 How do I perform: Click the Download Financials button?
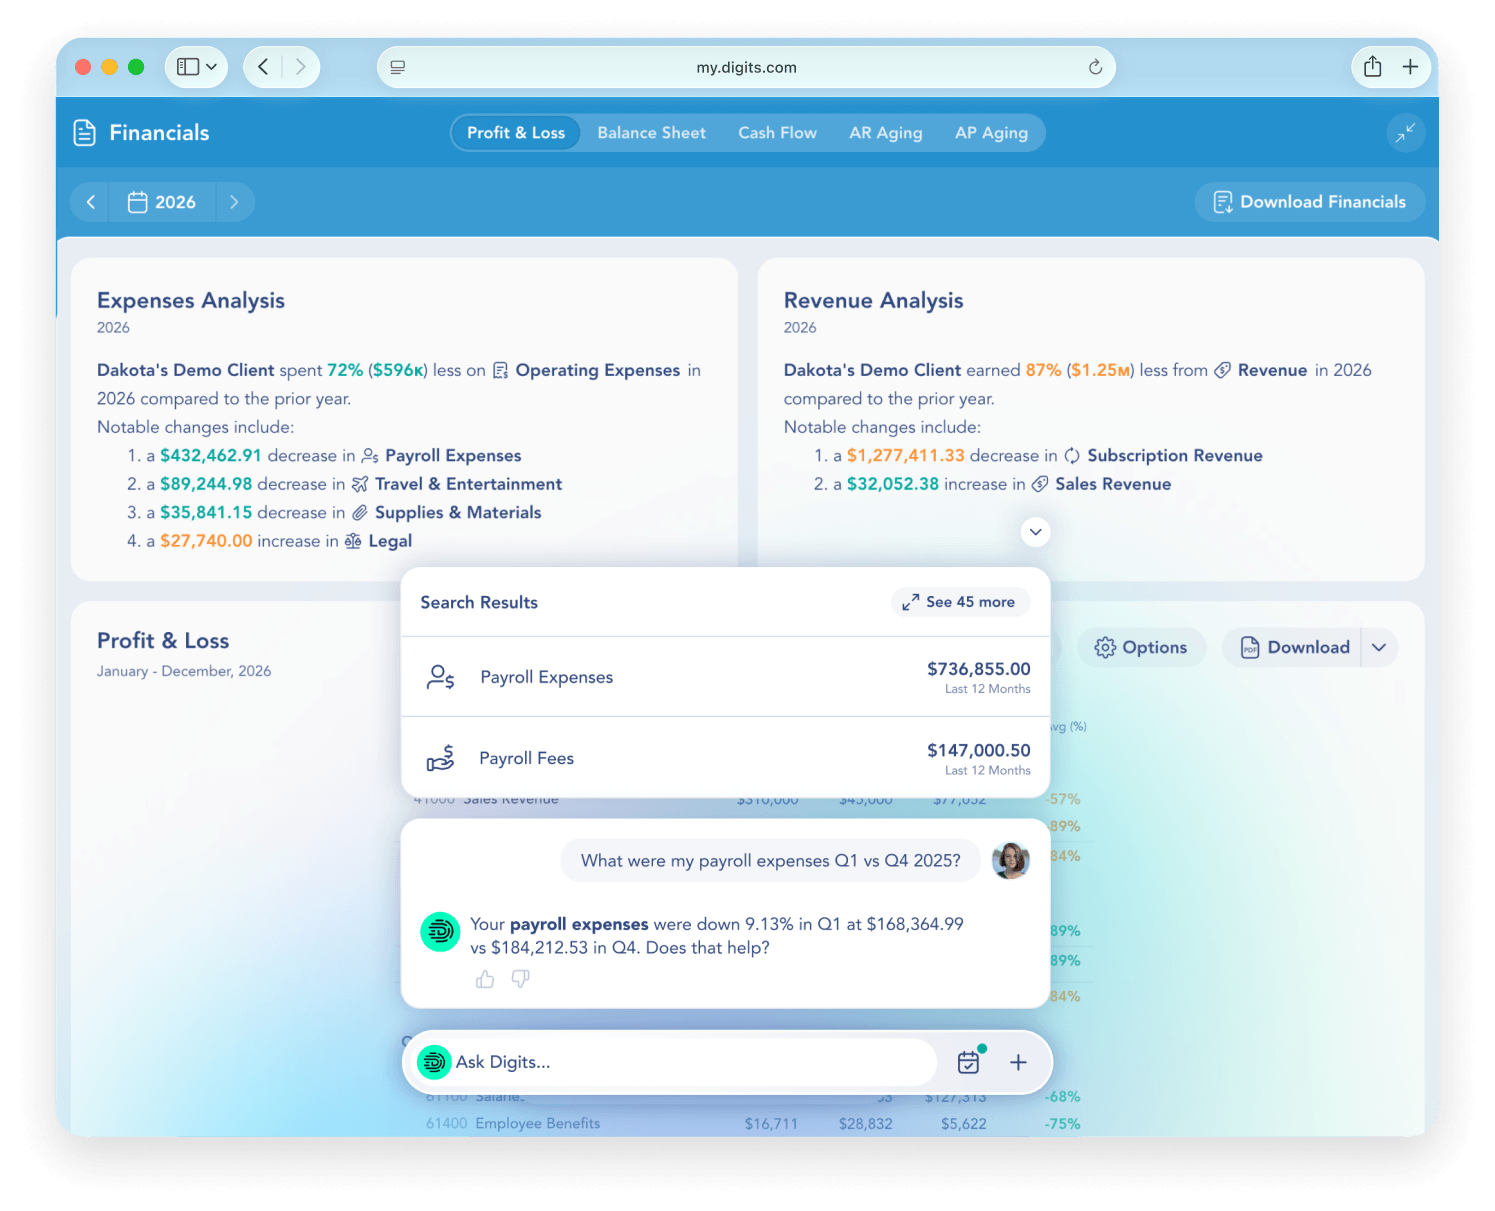(1309, 202)
